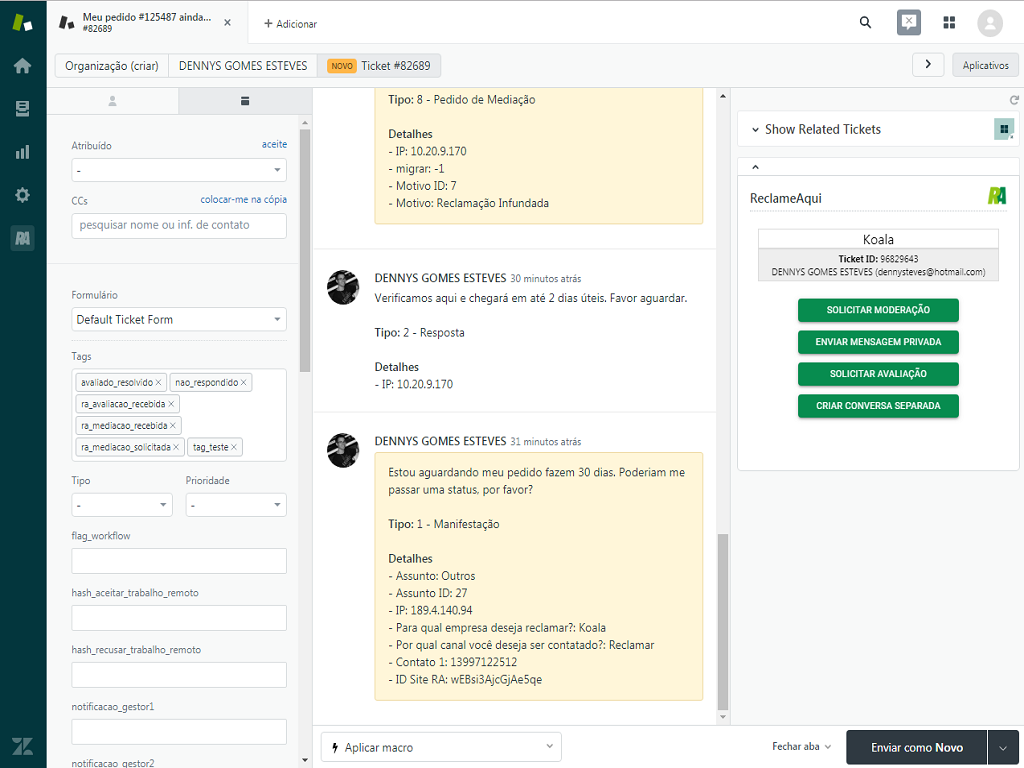The image size is (1024, 768).
Task: Open the Organização (criar) tab
Action: point(111,66)
